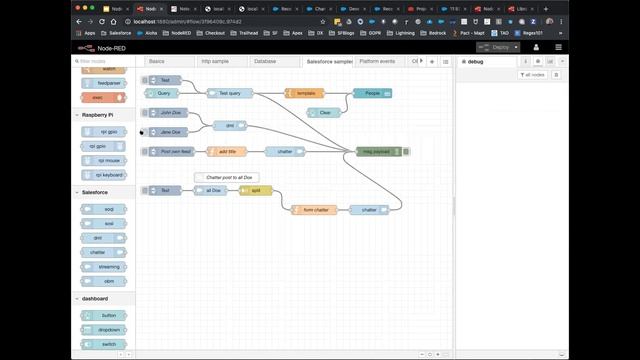Reload the browser page
The height and width of the screenshot is (360, 640).
coord(102,22)
